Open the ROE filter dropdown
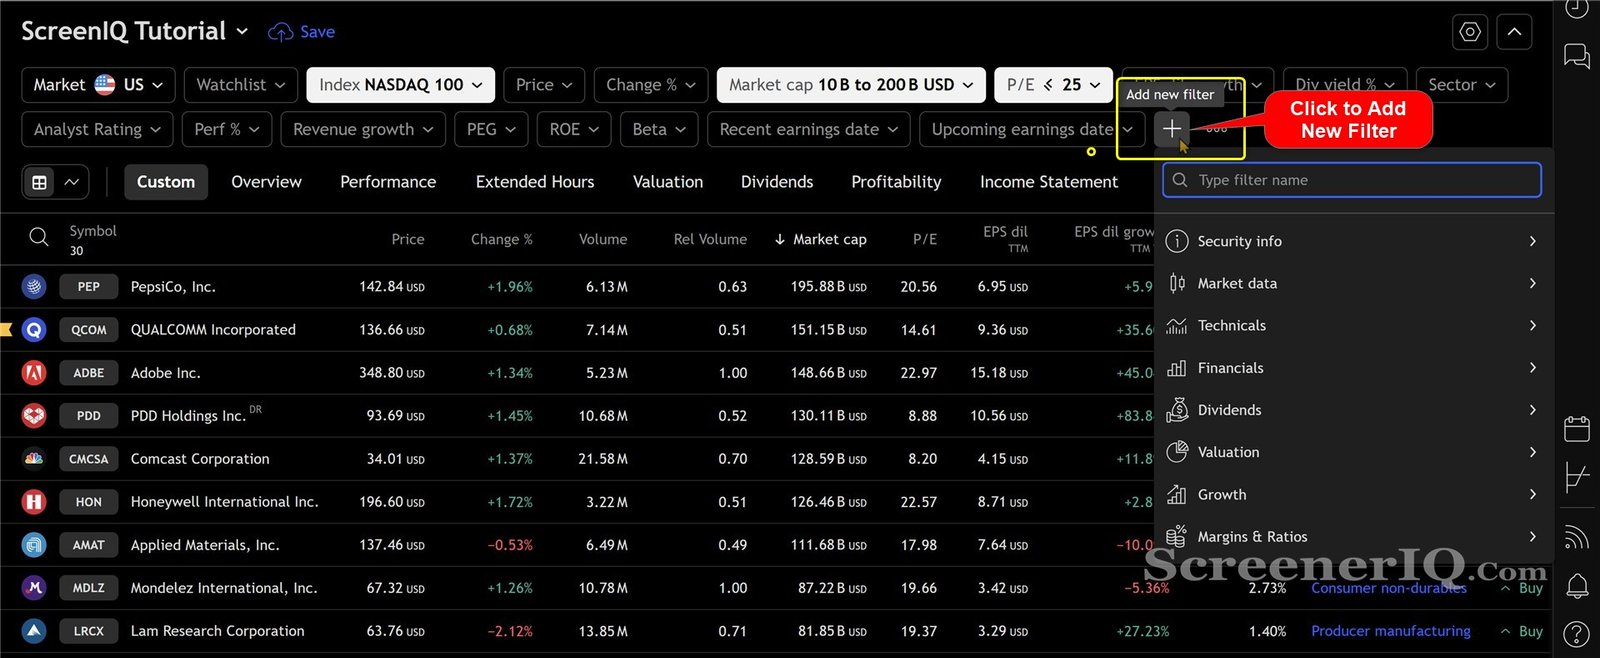Viewport: 1600px width, 658px height. tap(574, 130)
